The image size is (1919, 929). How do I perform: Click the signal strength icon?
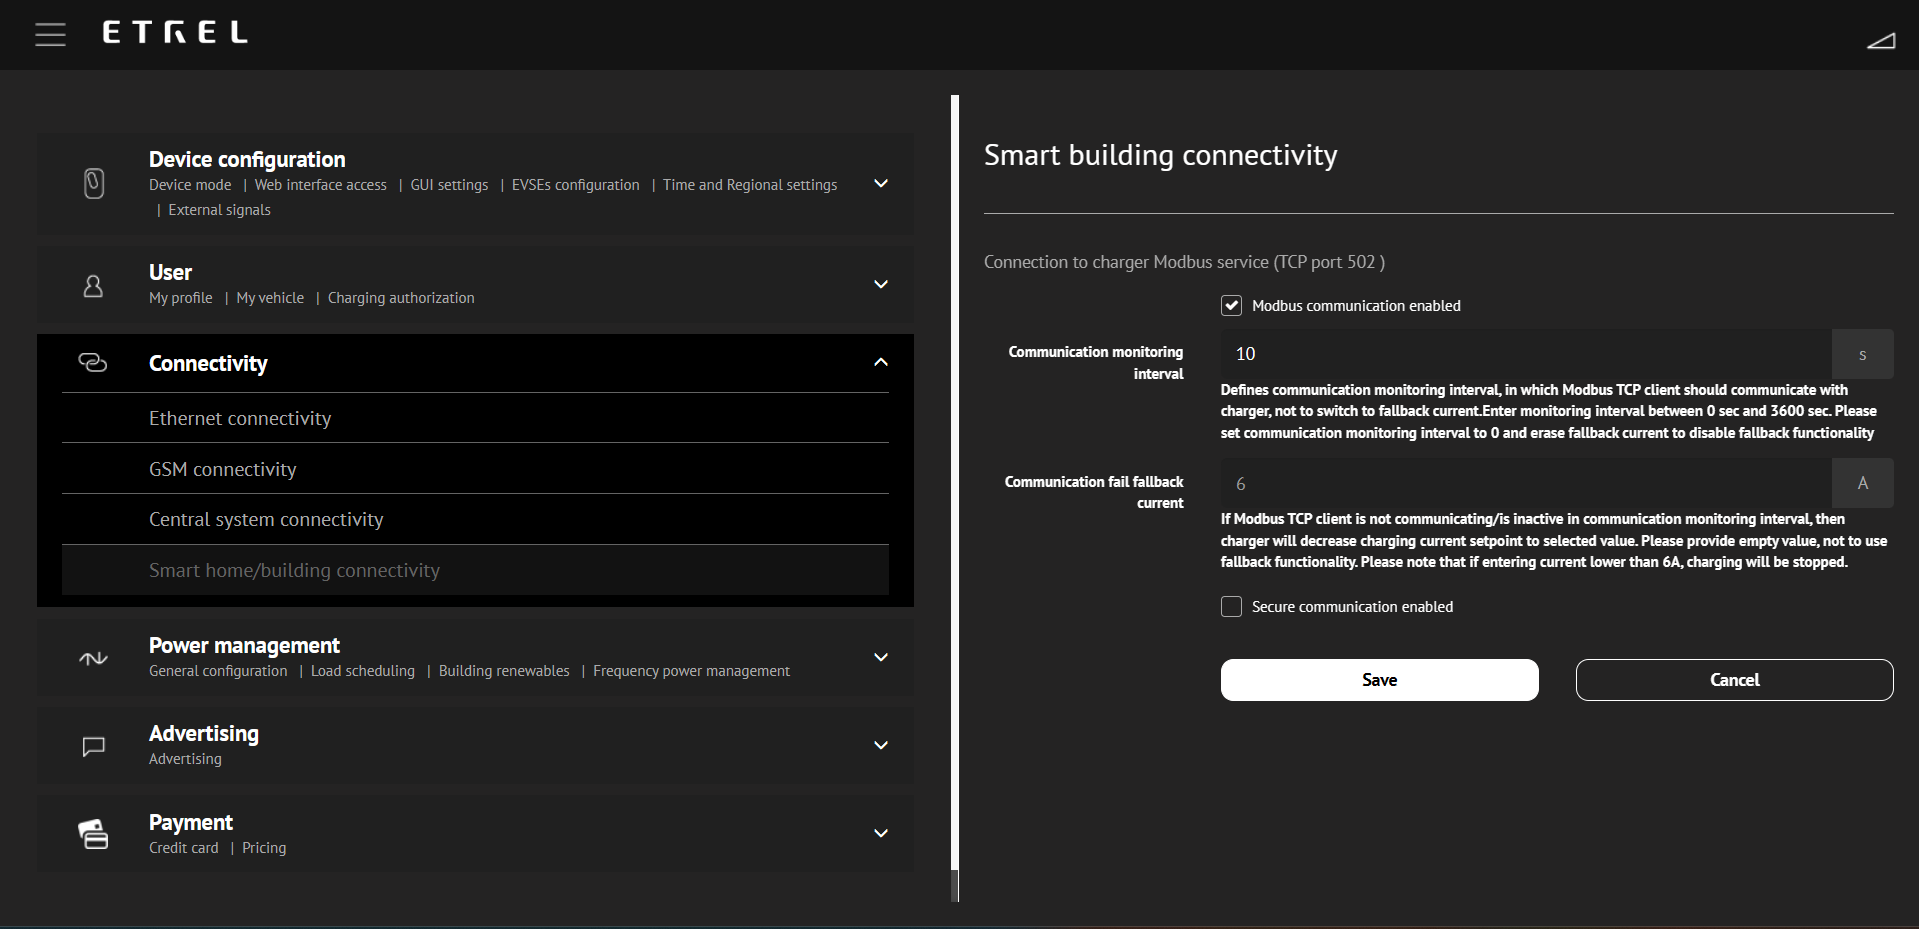1880,40
